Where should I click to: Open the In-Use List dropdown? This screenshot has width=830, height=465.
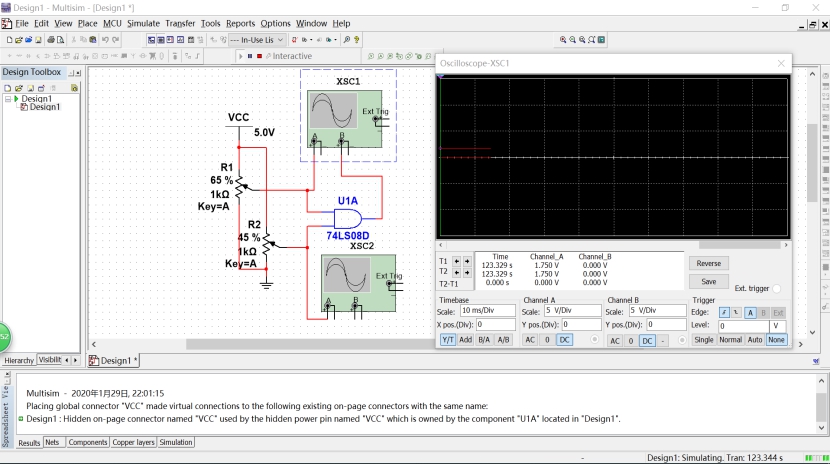coord(280,40)
